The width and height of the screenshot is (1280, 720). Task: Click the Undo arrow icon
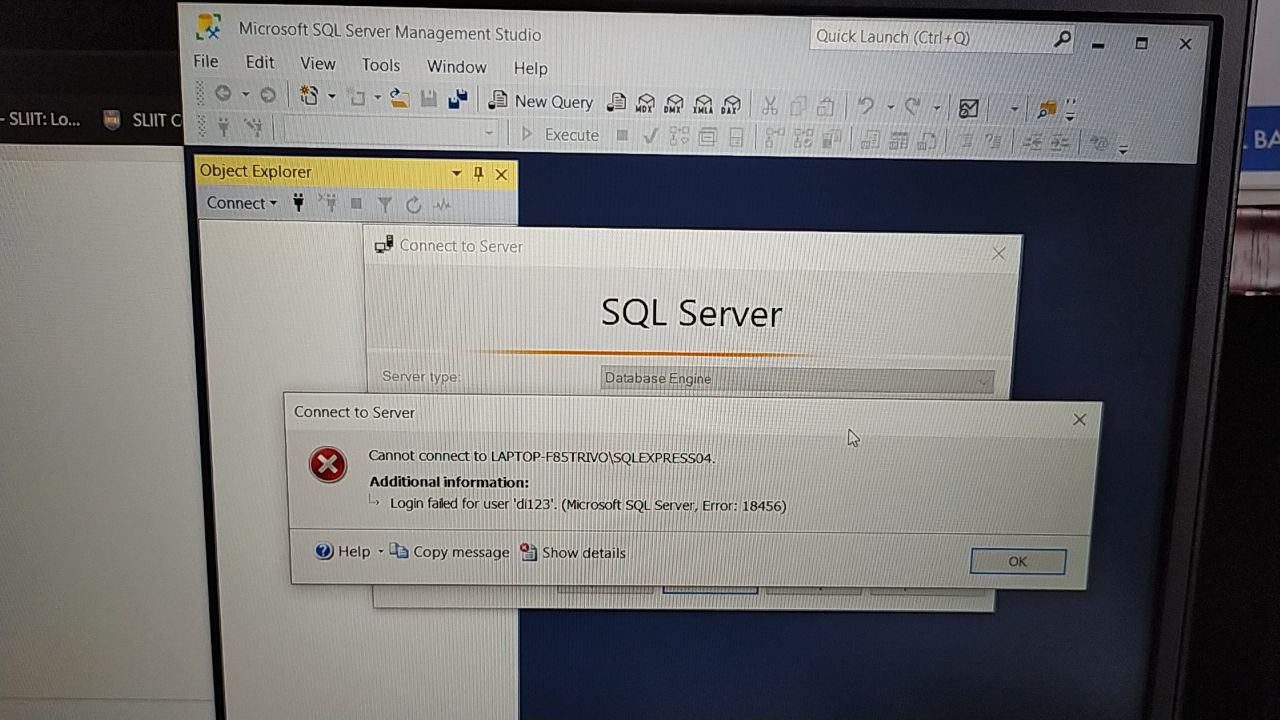tap(866, 106)
